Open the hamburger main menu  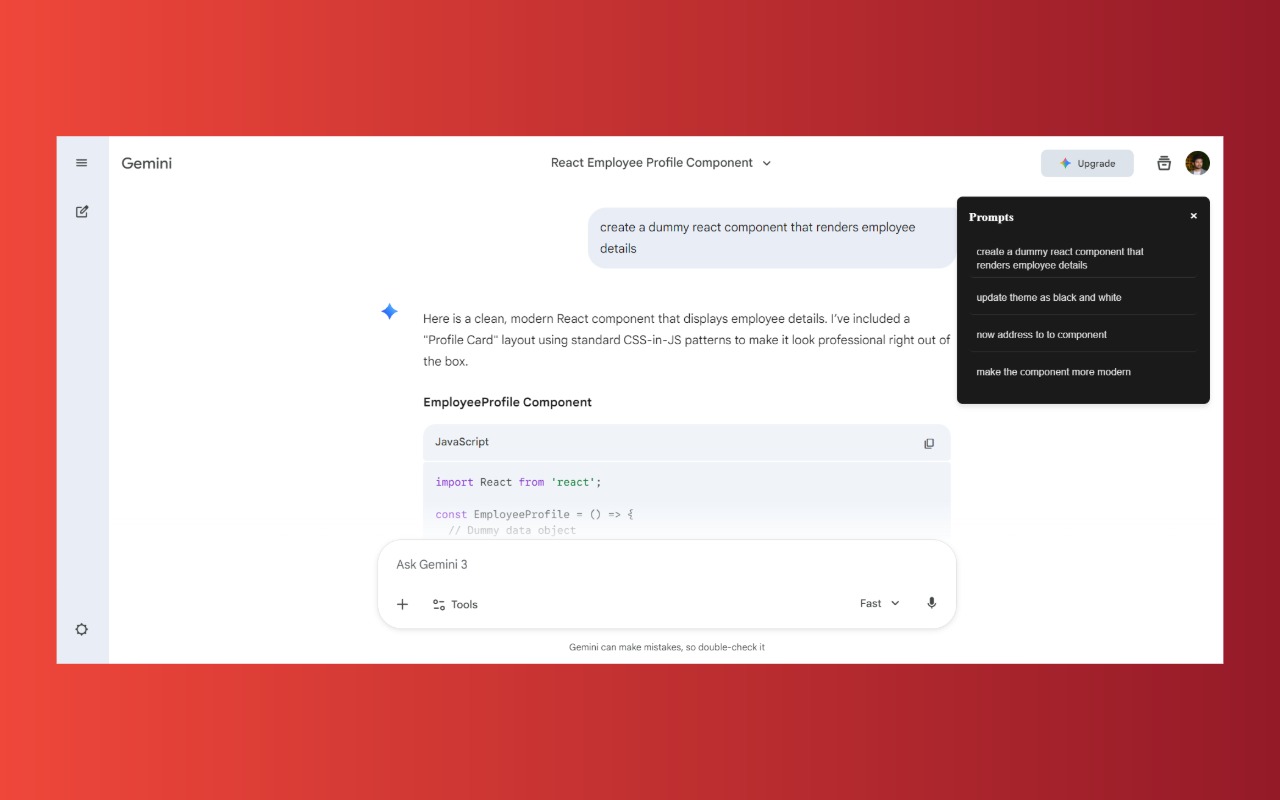point(82,163)
